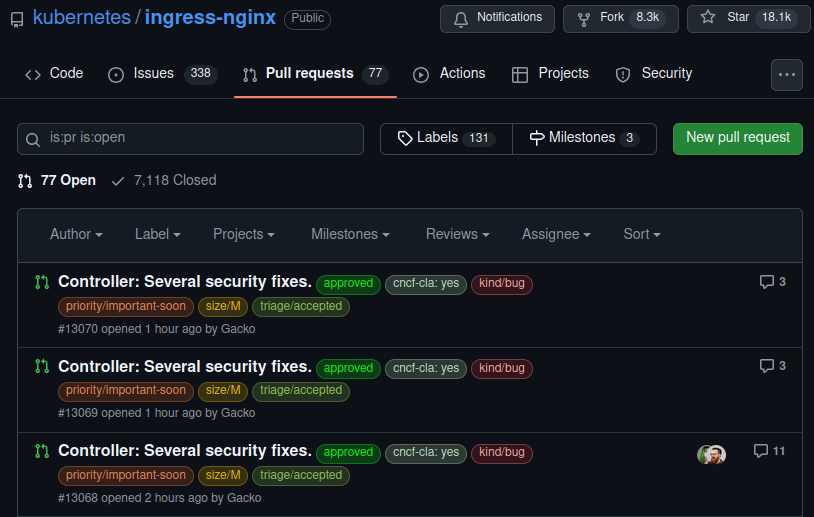This screenshot has height=517, width=814.
Task: Open the three-dot overflow menu in repo nav
Action: (x=787, y=75)
